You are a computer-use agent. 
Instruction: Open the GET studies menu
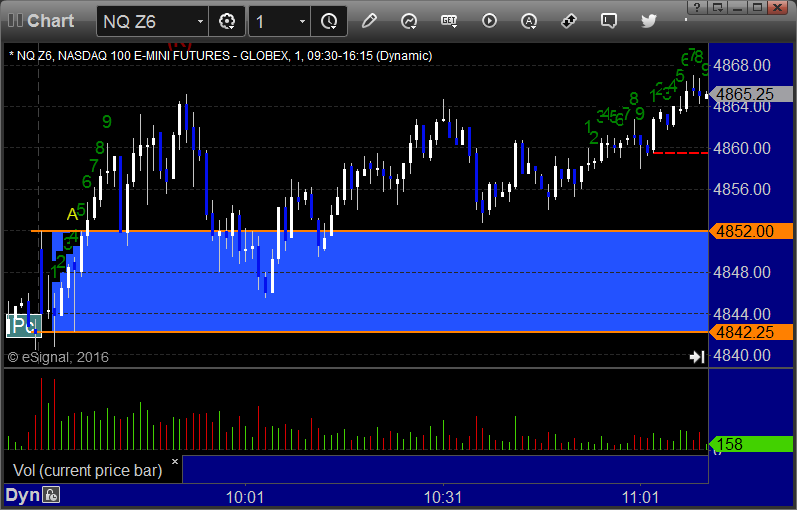[x=449, y=21]
